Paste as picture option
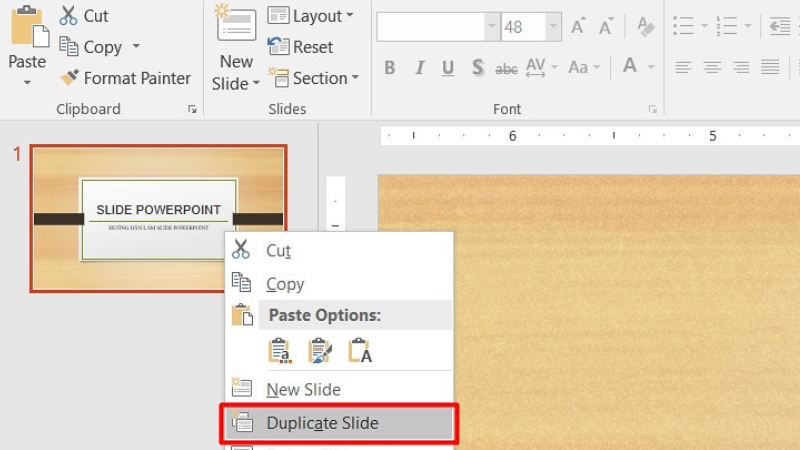 click(x=360, y=351)
